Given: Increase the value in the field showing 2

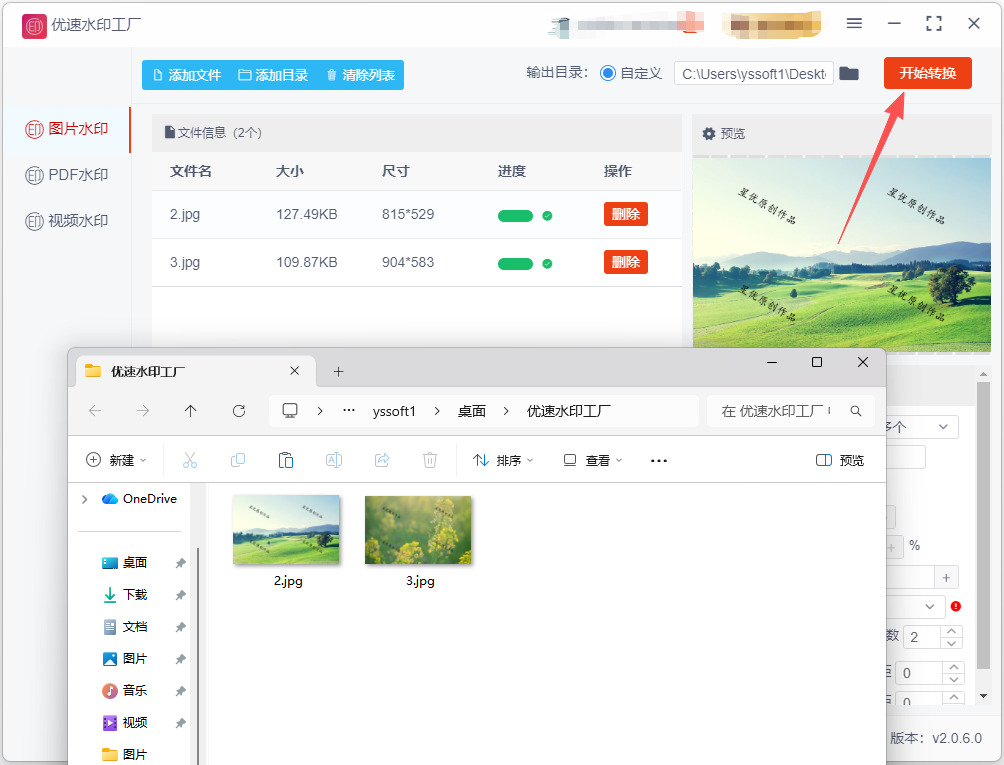Looking at the screenshot, I should tap(951, 631).
